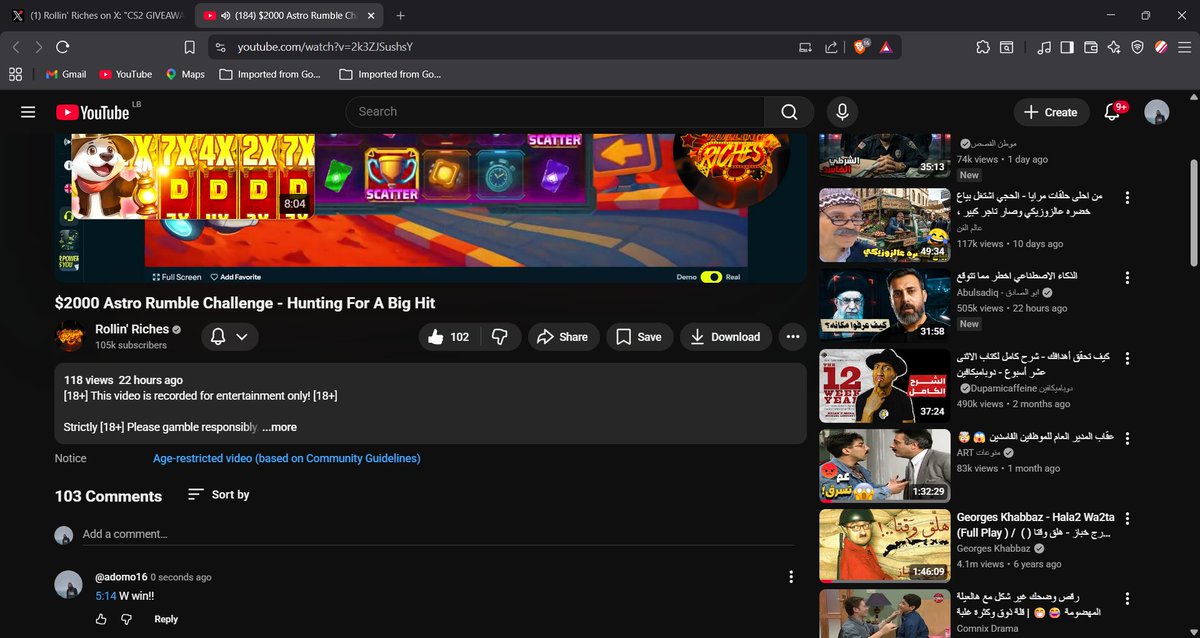The width and height of the screenshot is (1200, 638).
Task: Click the YouTube logo home link
Action: click(93, 112)
